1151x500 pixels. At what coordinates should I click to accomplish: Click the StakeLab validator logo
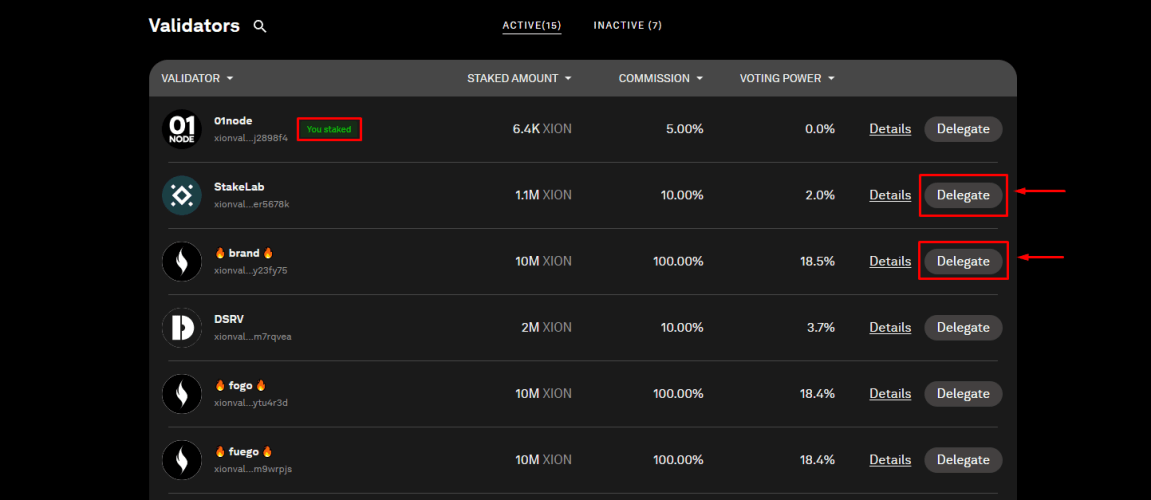pos(181,195)
